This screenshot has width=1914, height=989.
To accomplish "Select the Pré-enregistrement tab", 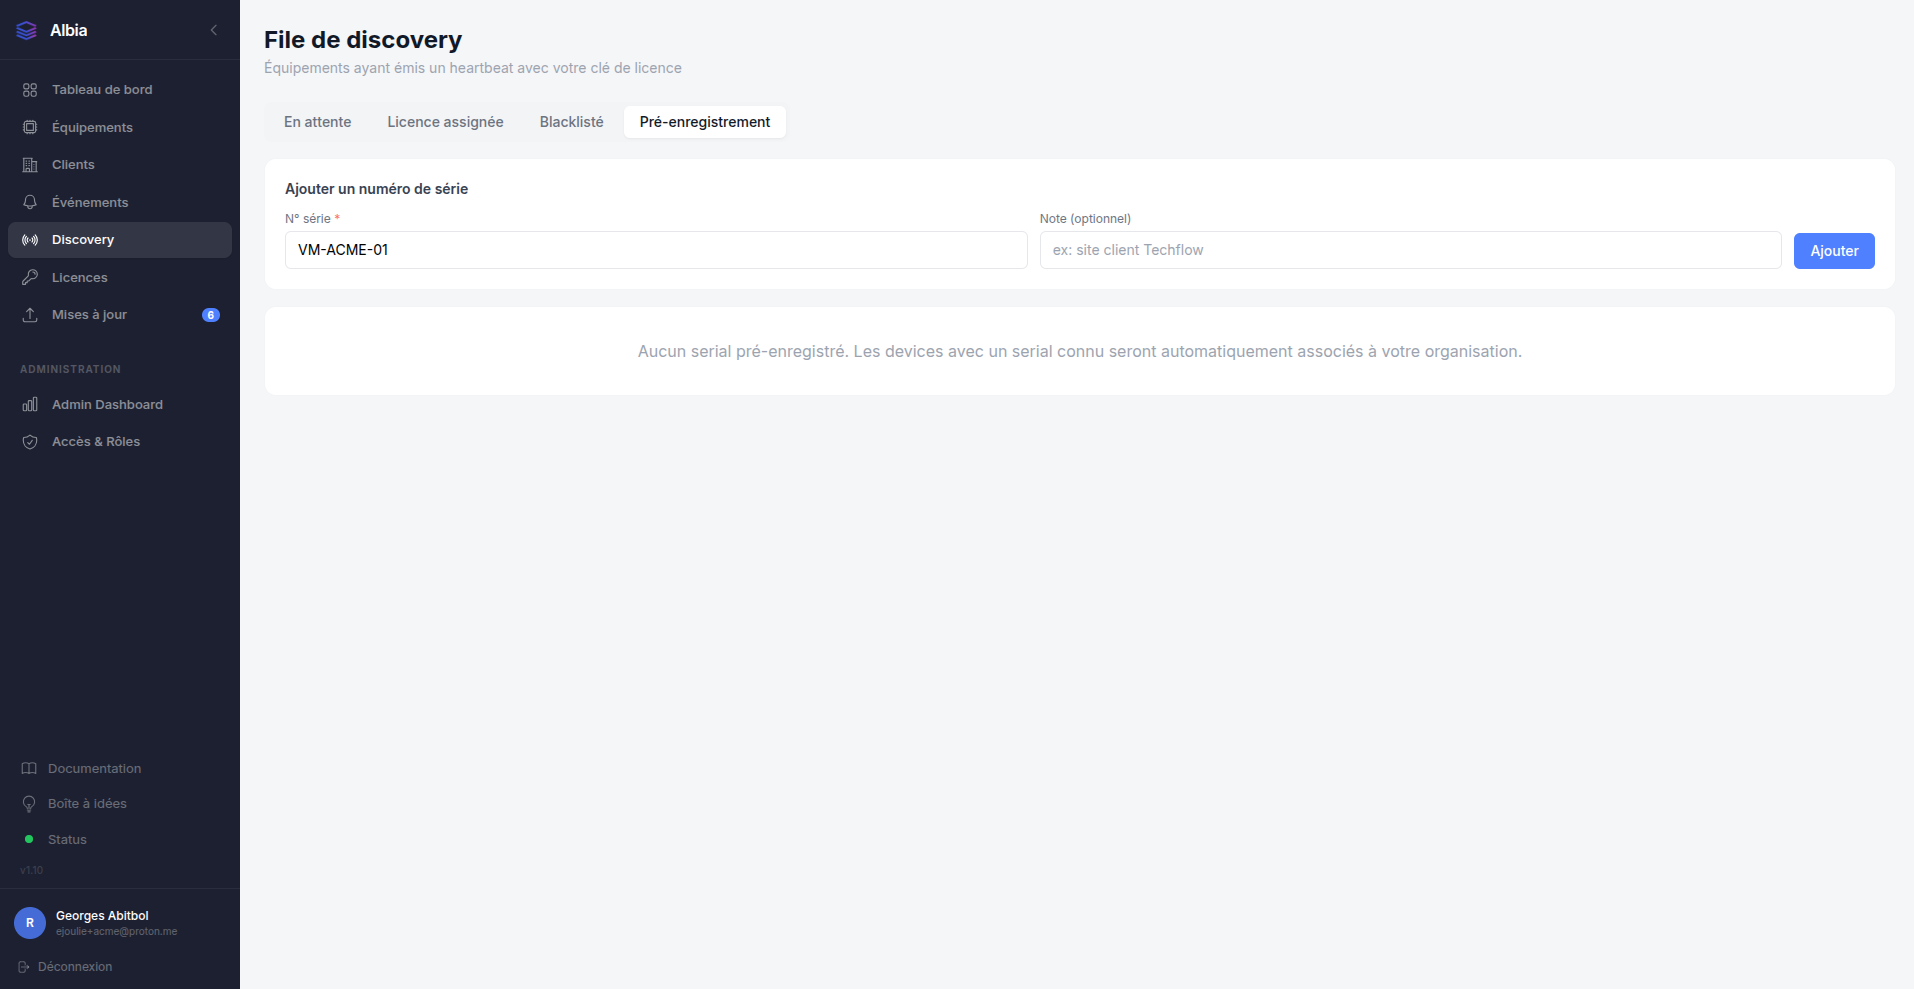I will tap(705, 122).
